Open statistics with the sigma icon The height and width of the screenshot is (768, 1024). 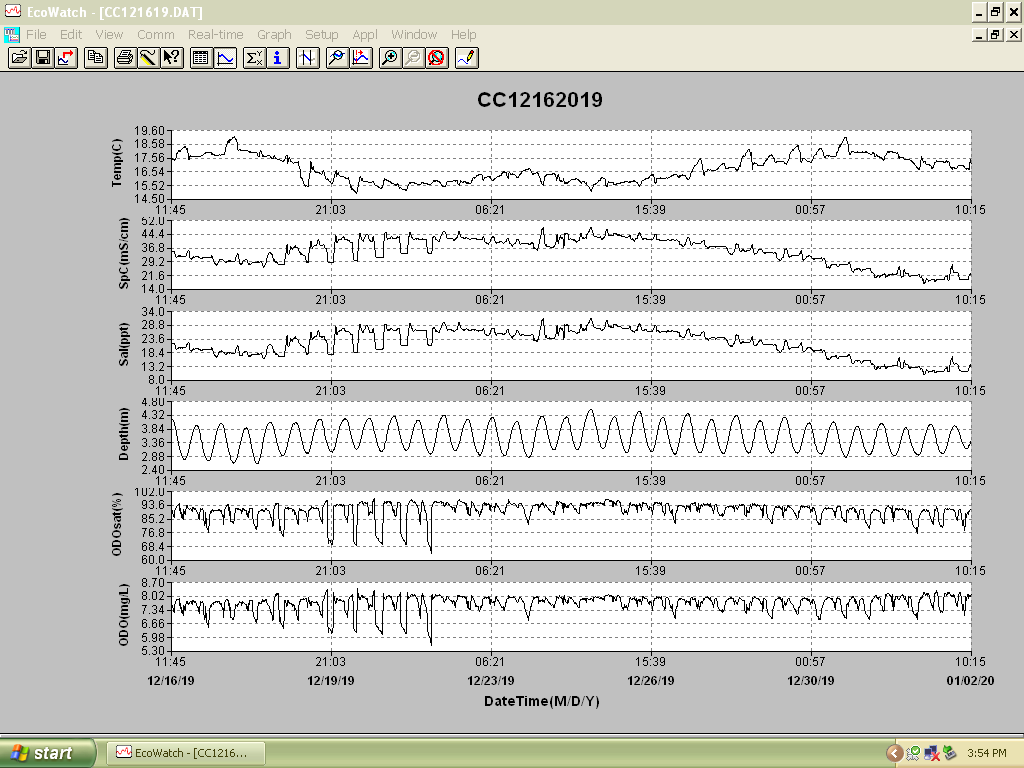(254, 58)
